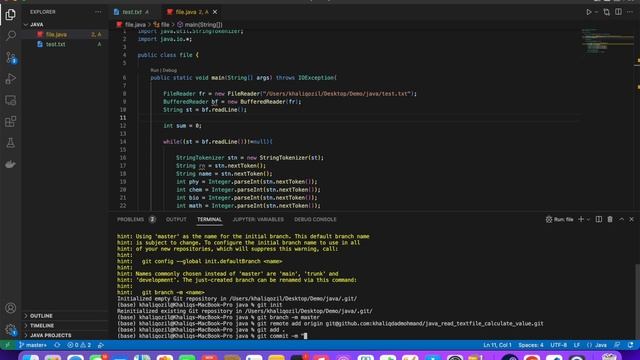Screen dimensions: 640x360
Task: Open the Remote Explorer view
Action: (11, 100)
